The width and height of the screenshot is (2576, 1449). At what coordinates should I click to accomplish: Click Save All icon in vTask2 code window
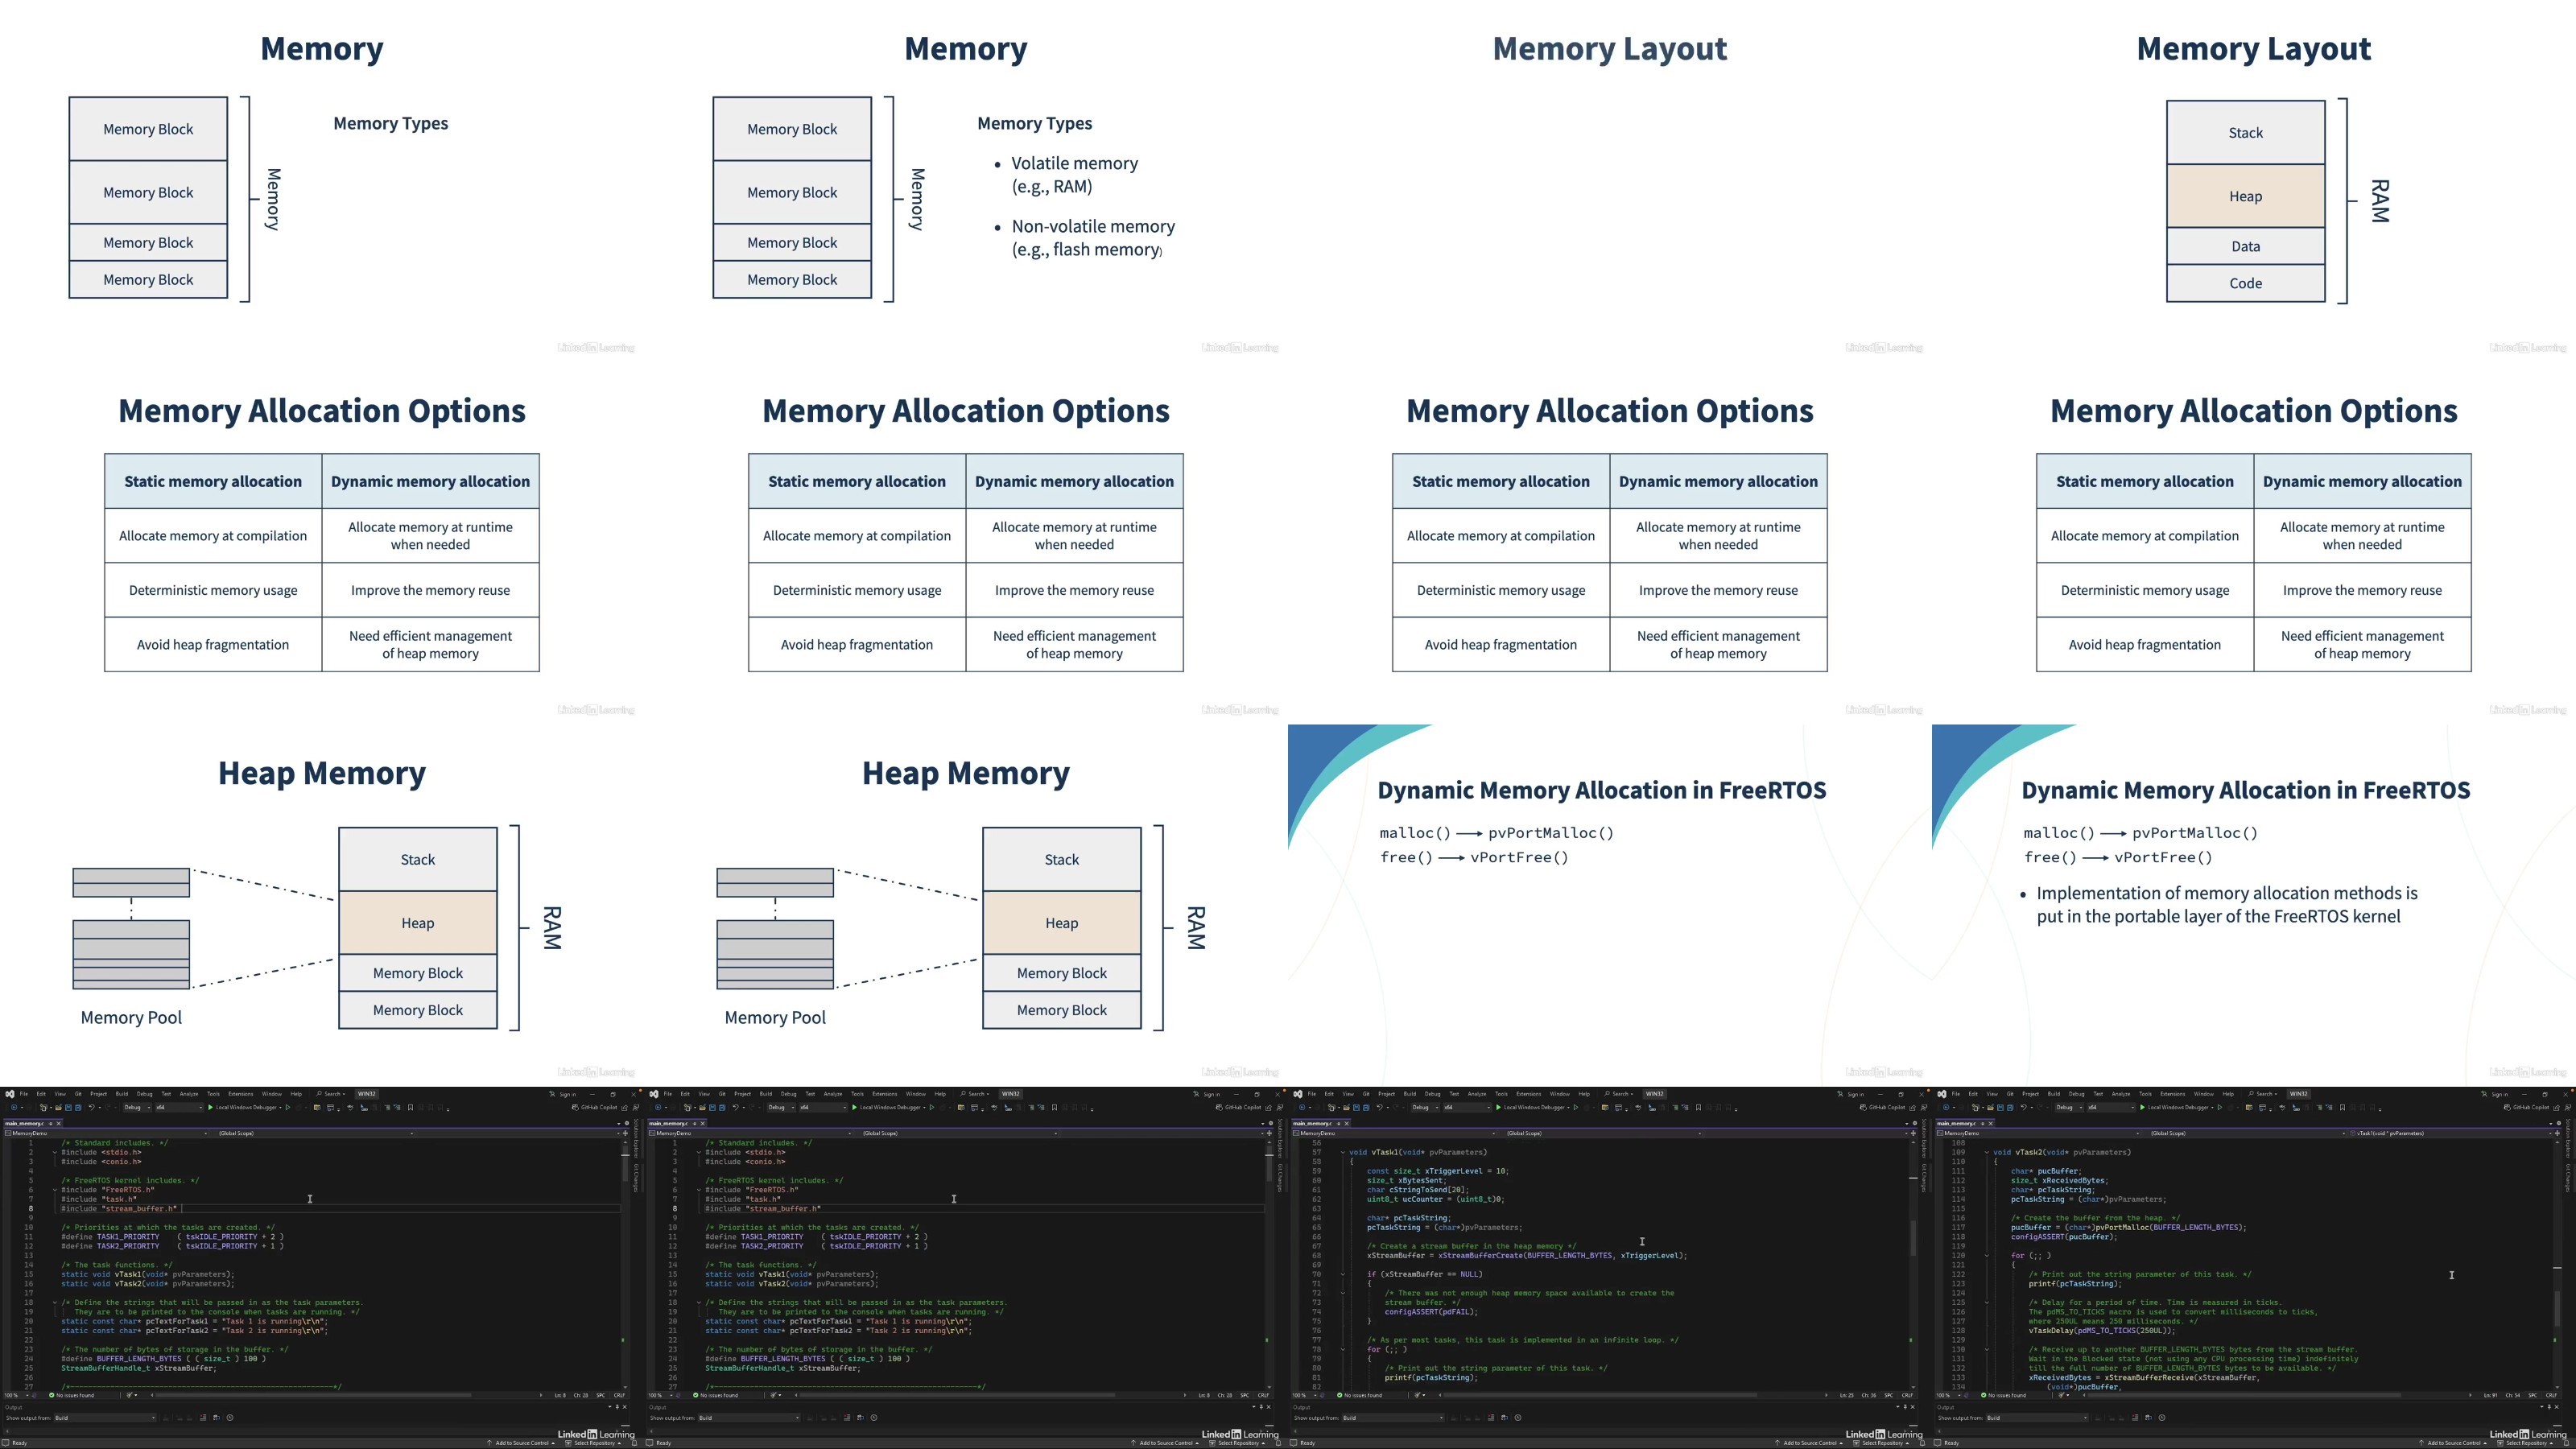[x=2010, y=1107]
